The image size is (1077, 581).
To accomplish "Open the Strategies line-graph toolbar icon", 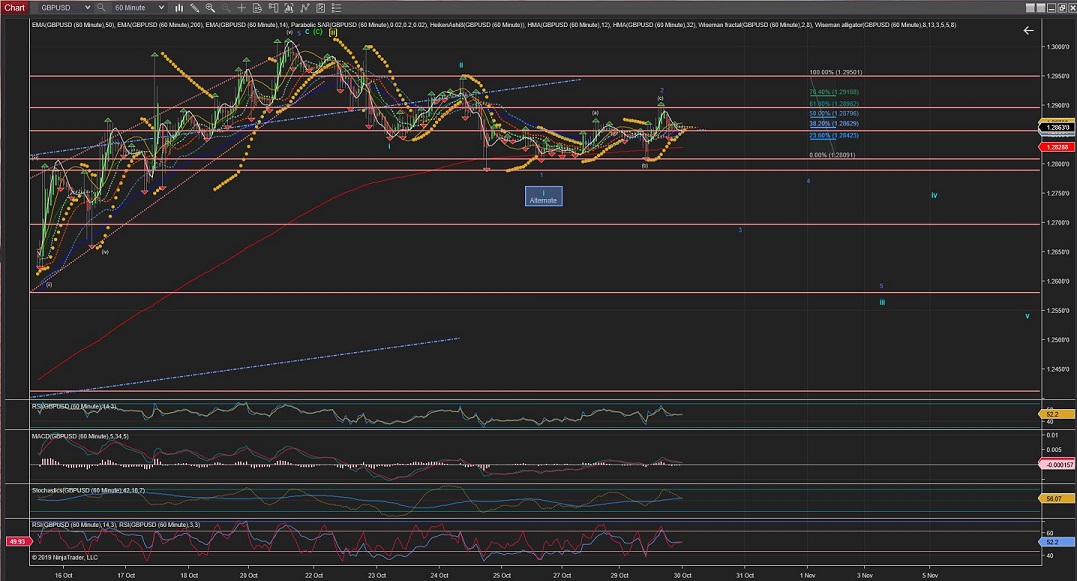I will tap(304, 8).
